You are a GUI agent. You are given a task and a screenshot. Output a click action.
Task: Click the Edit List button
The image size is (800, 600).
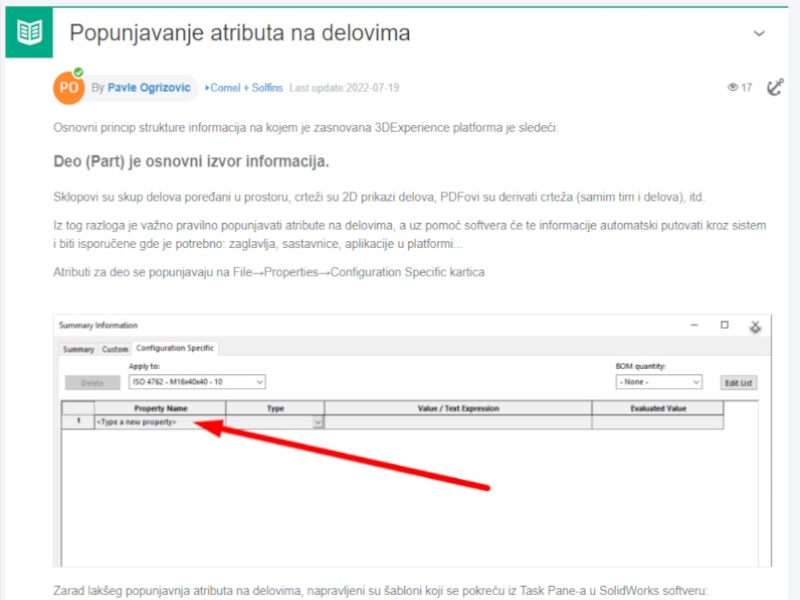(x=738, y=382)
